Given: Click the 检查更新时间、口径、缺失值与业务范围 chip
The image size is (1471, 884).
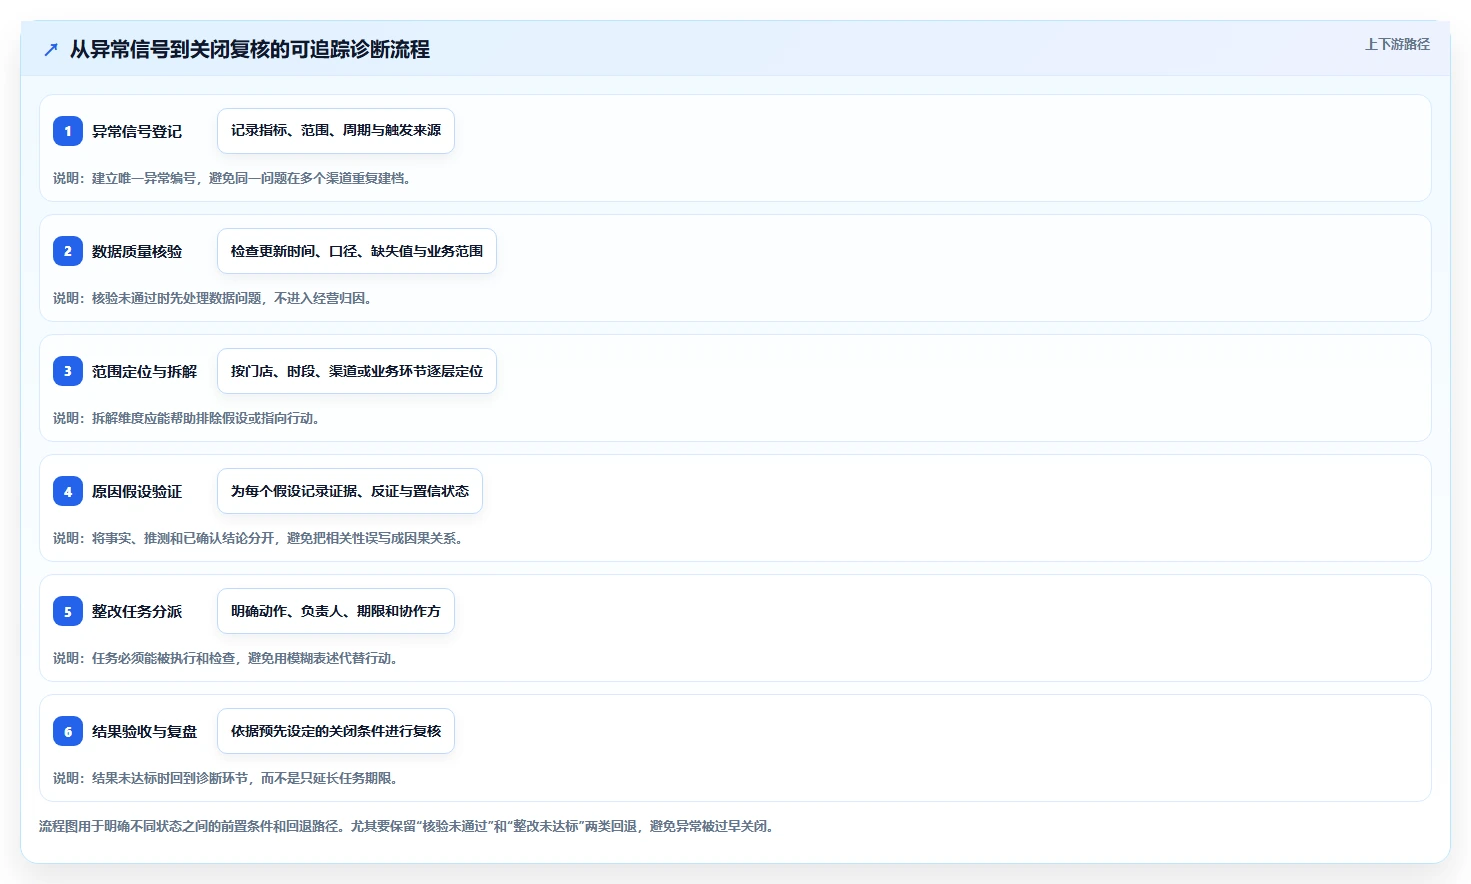Looking at the screenshot, I should click(357, 251).
